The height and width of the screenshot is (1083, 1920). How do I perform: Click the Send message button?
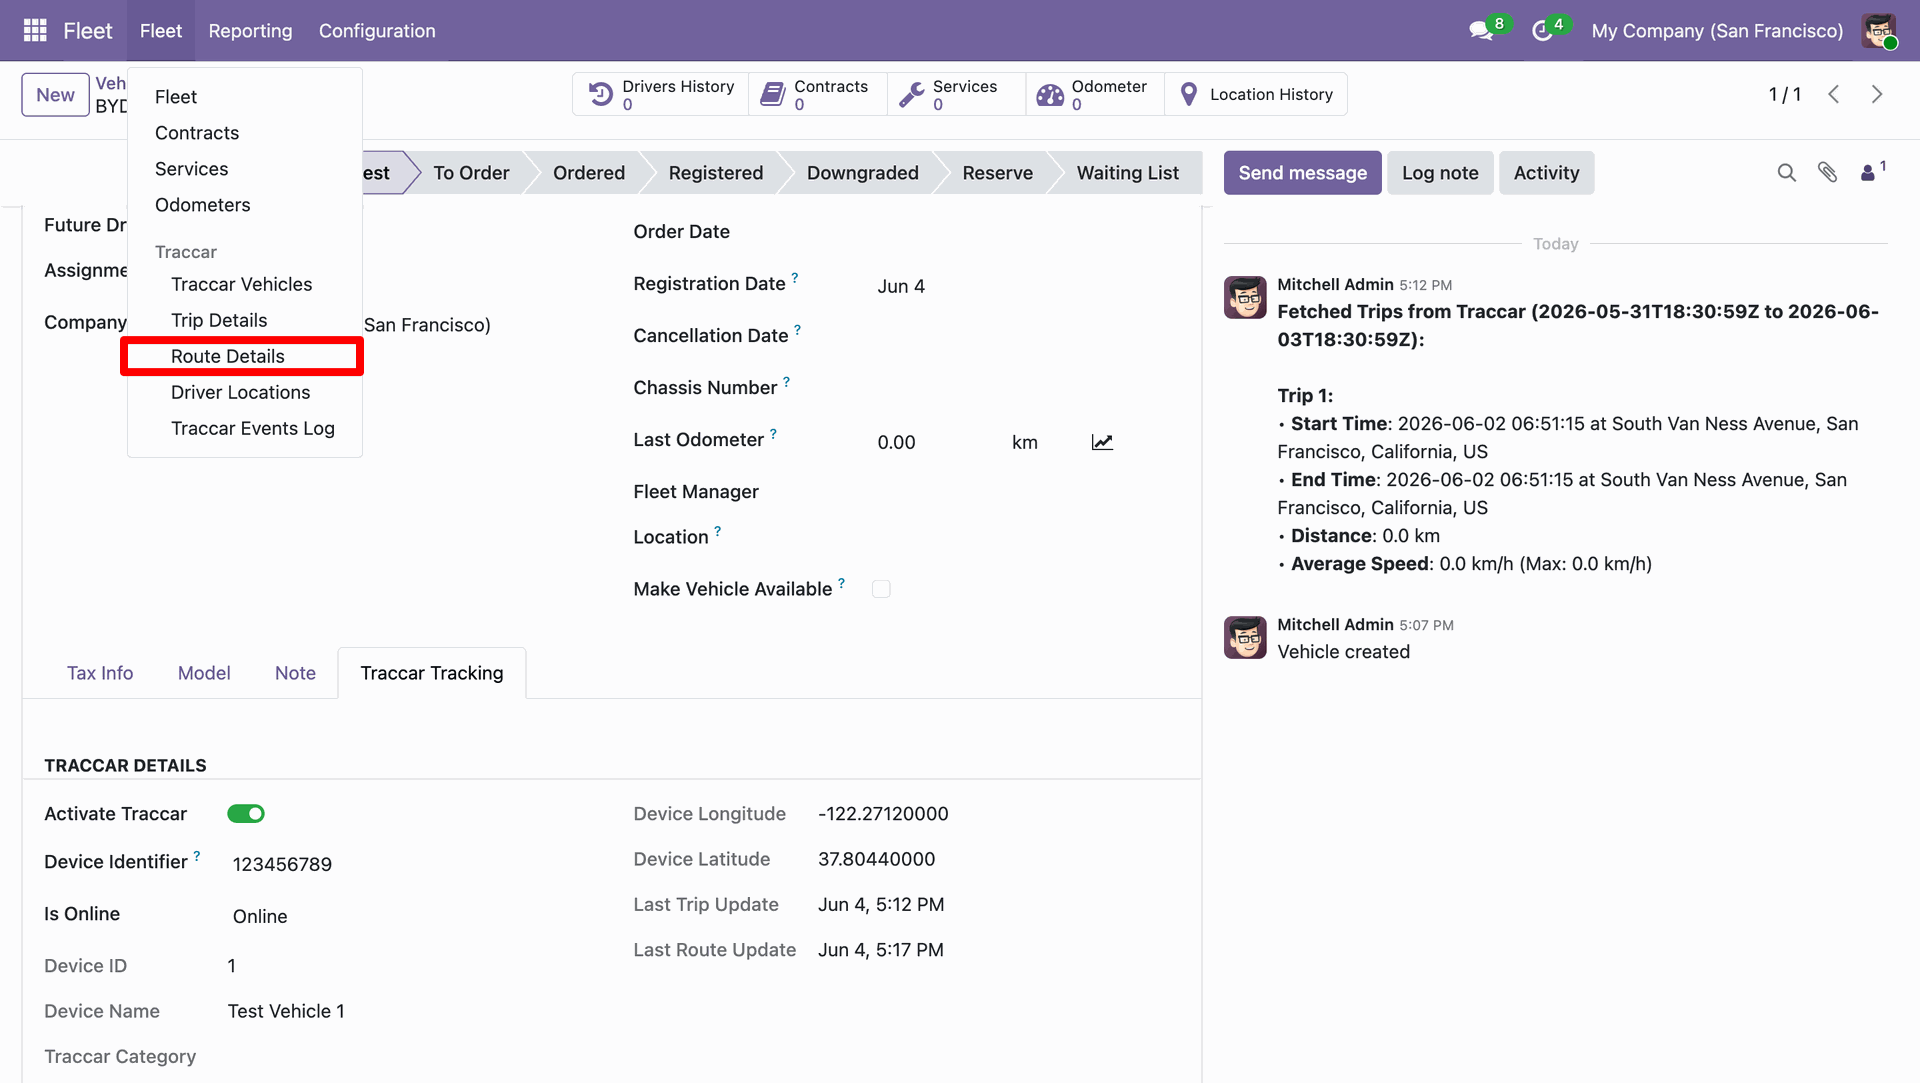click(1302, 173)
